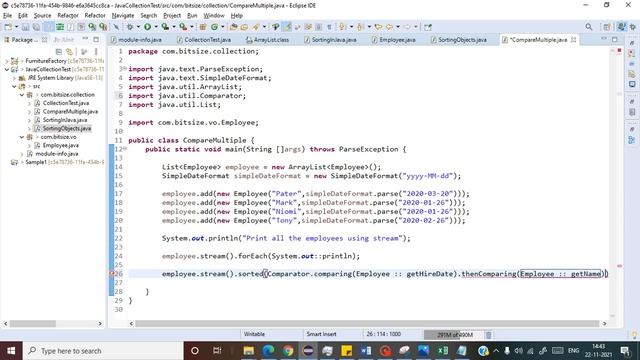
Task: Click the Last Edit Location icon
Action: coord(378,27)
